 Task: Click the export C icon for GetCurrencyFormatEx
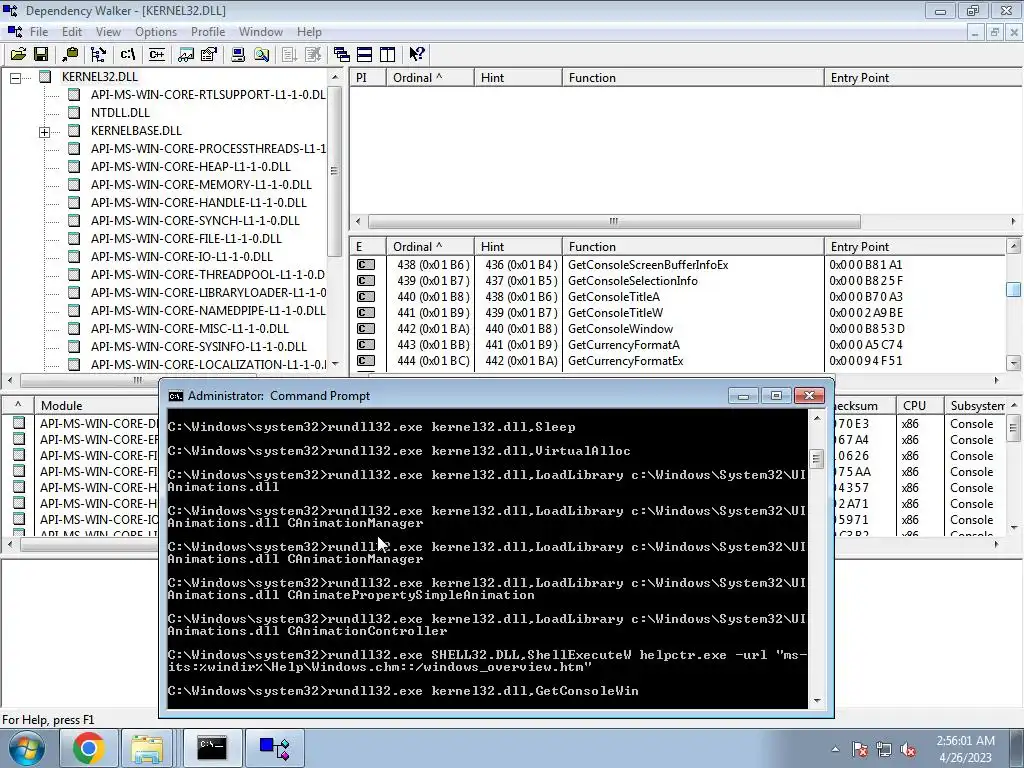pos(366,360)
